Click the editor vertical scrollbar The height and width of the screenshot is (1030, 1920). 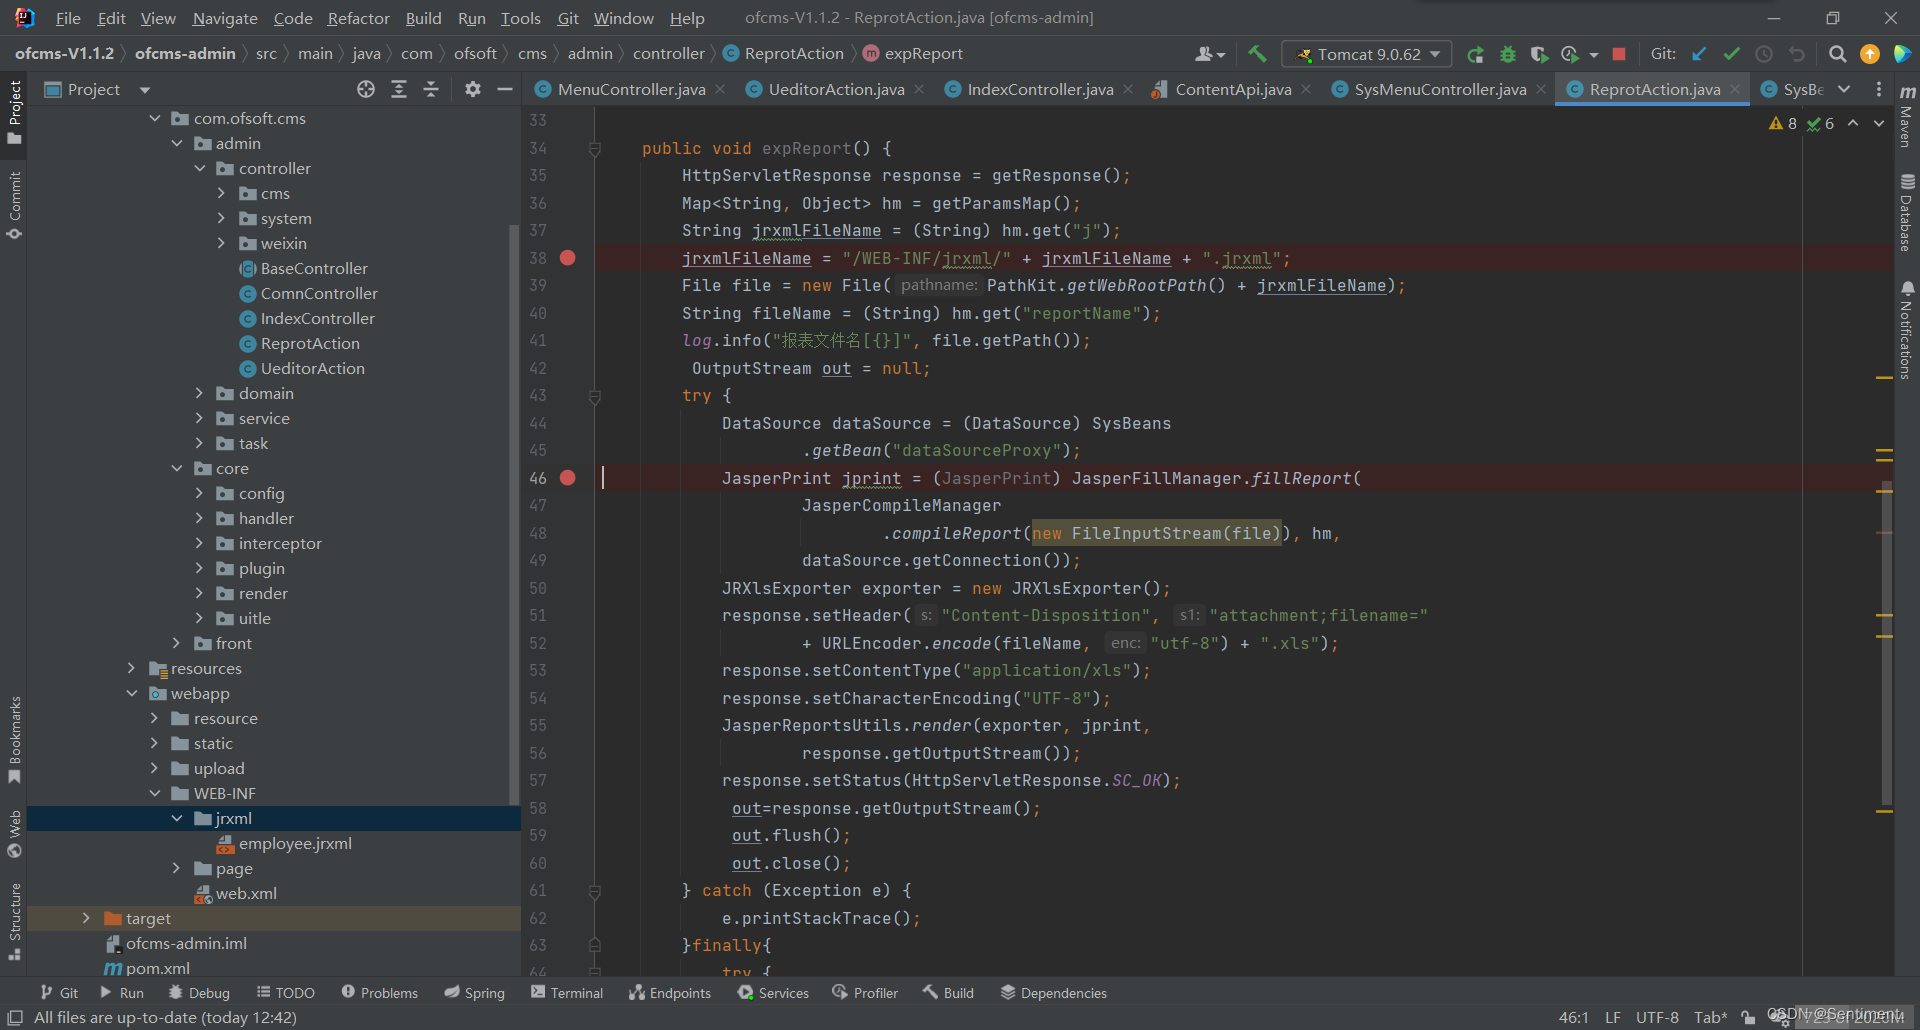(x=1886, y=645)
